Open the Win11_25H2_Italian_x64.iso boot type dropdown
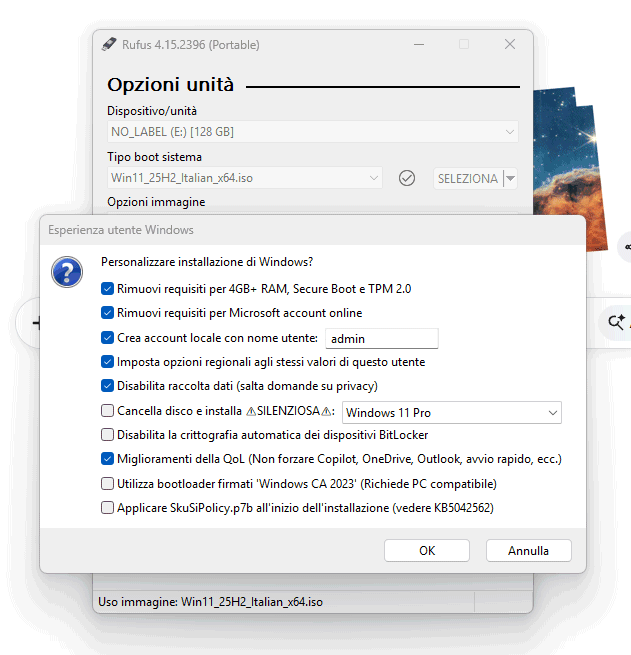The height and width of the screenshot is (655, 631). point(245,178)
